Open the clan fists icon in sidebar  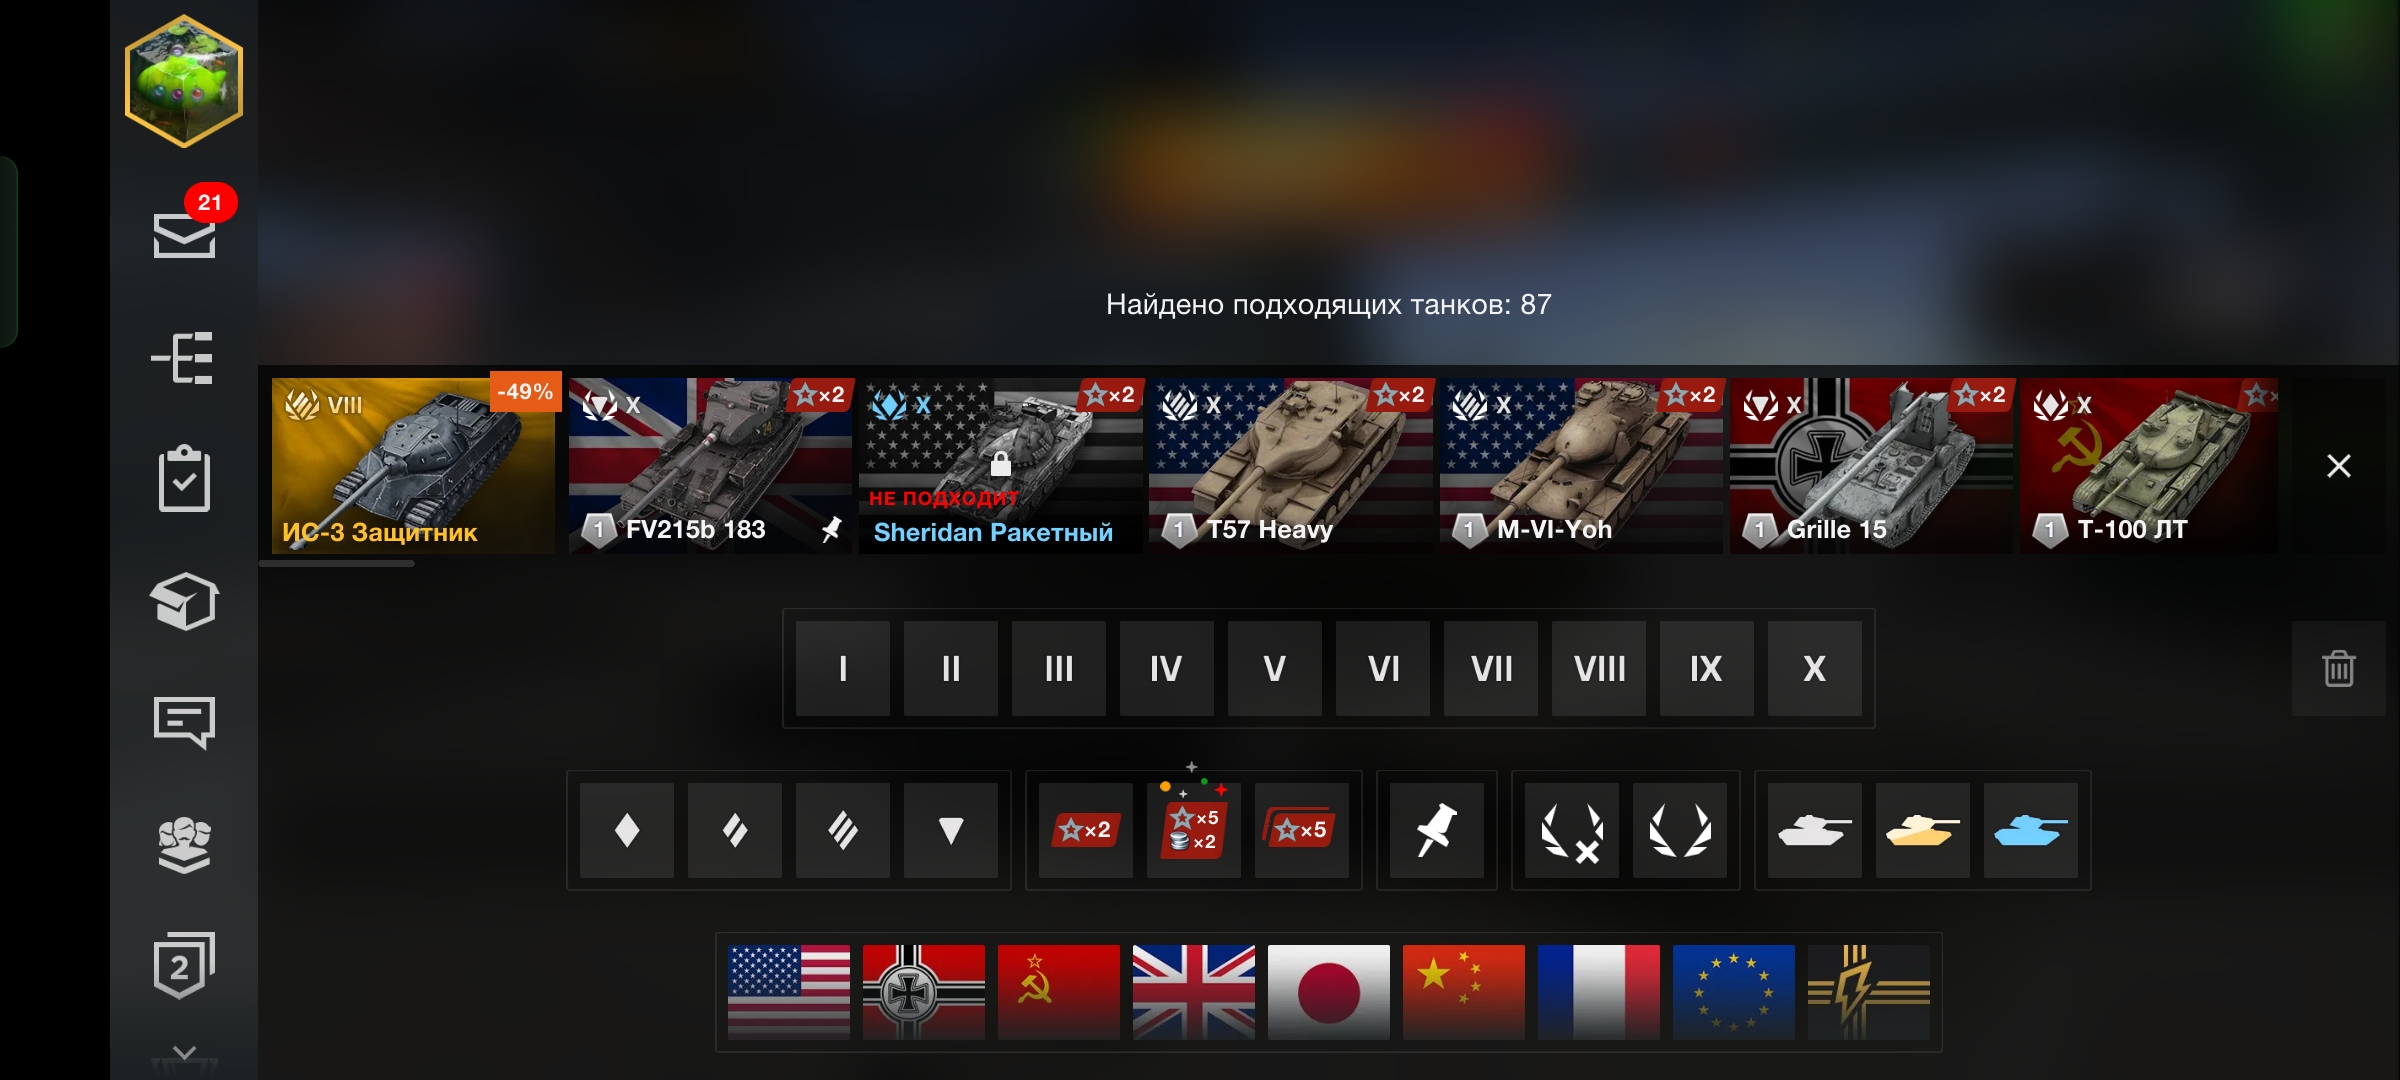[184, 845]
